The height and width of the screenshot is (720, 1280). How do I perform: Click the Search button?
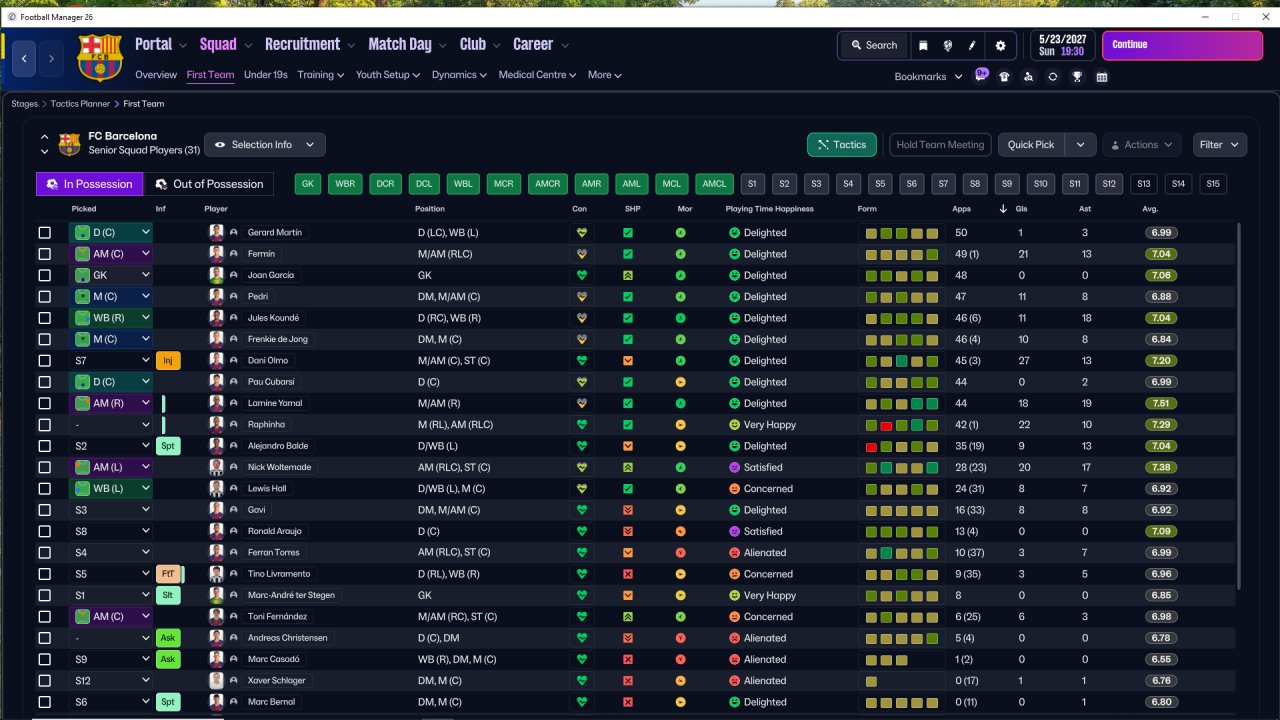tap(873, 45)
